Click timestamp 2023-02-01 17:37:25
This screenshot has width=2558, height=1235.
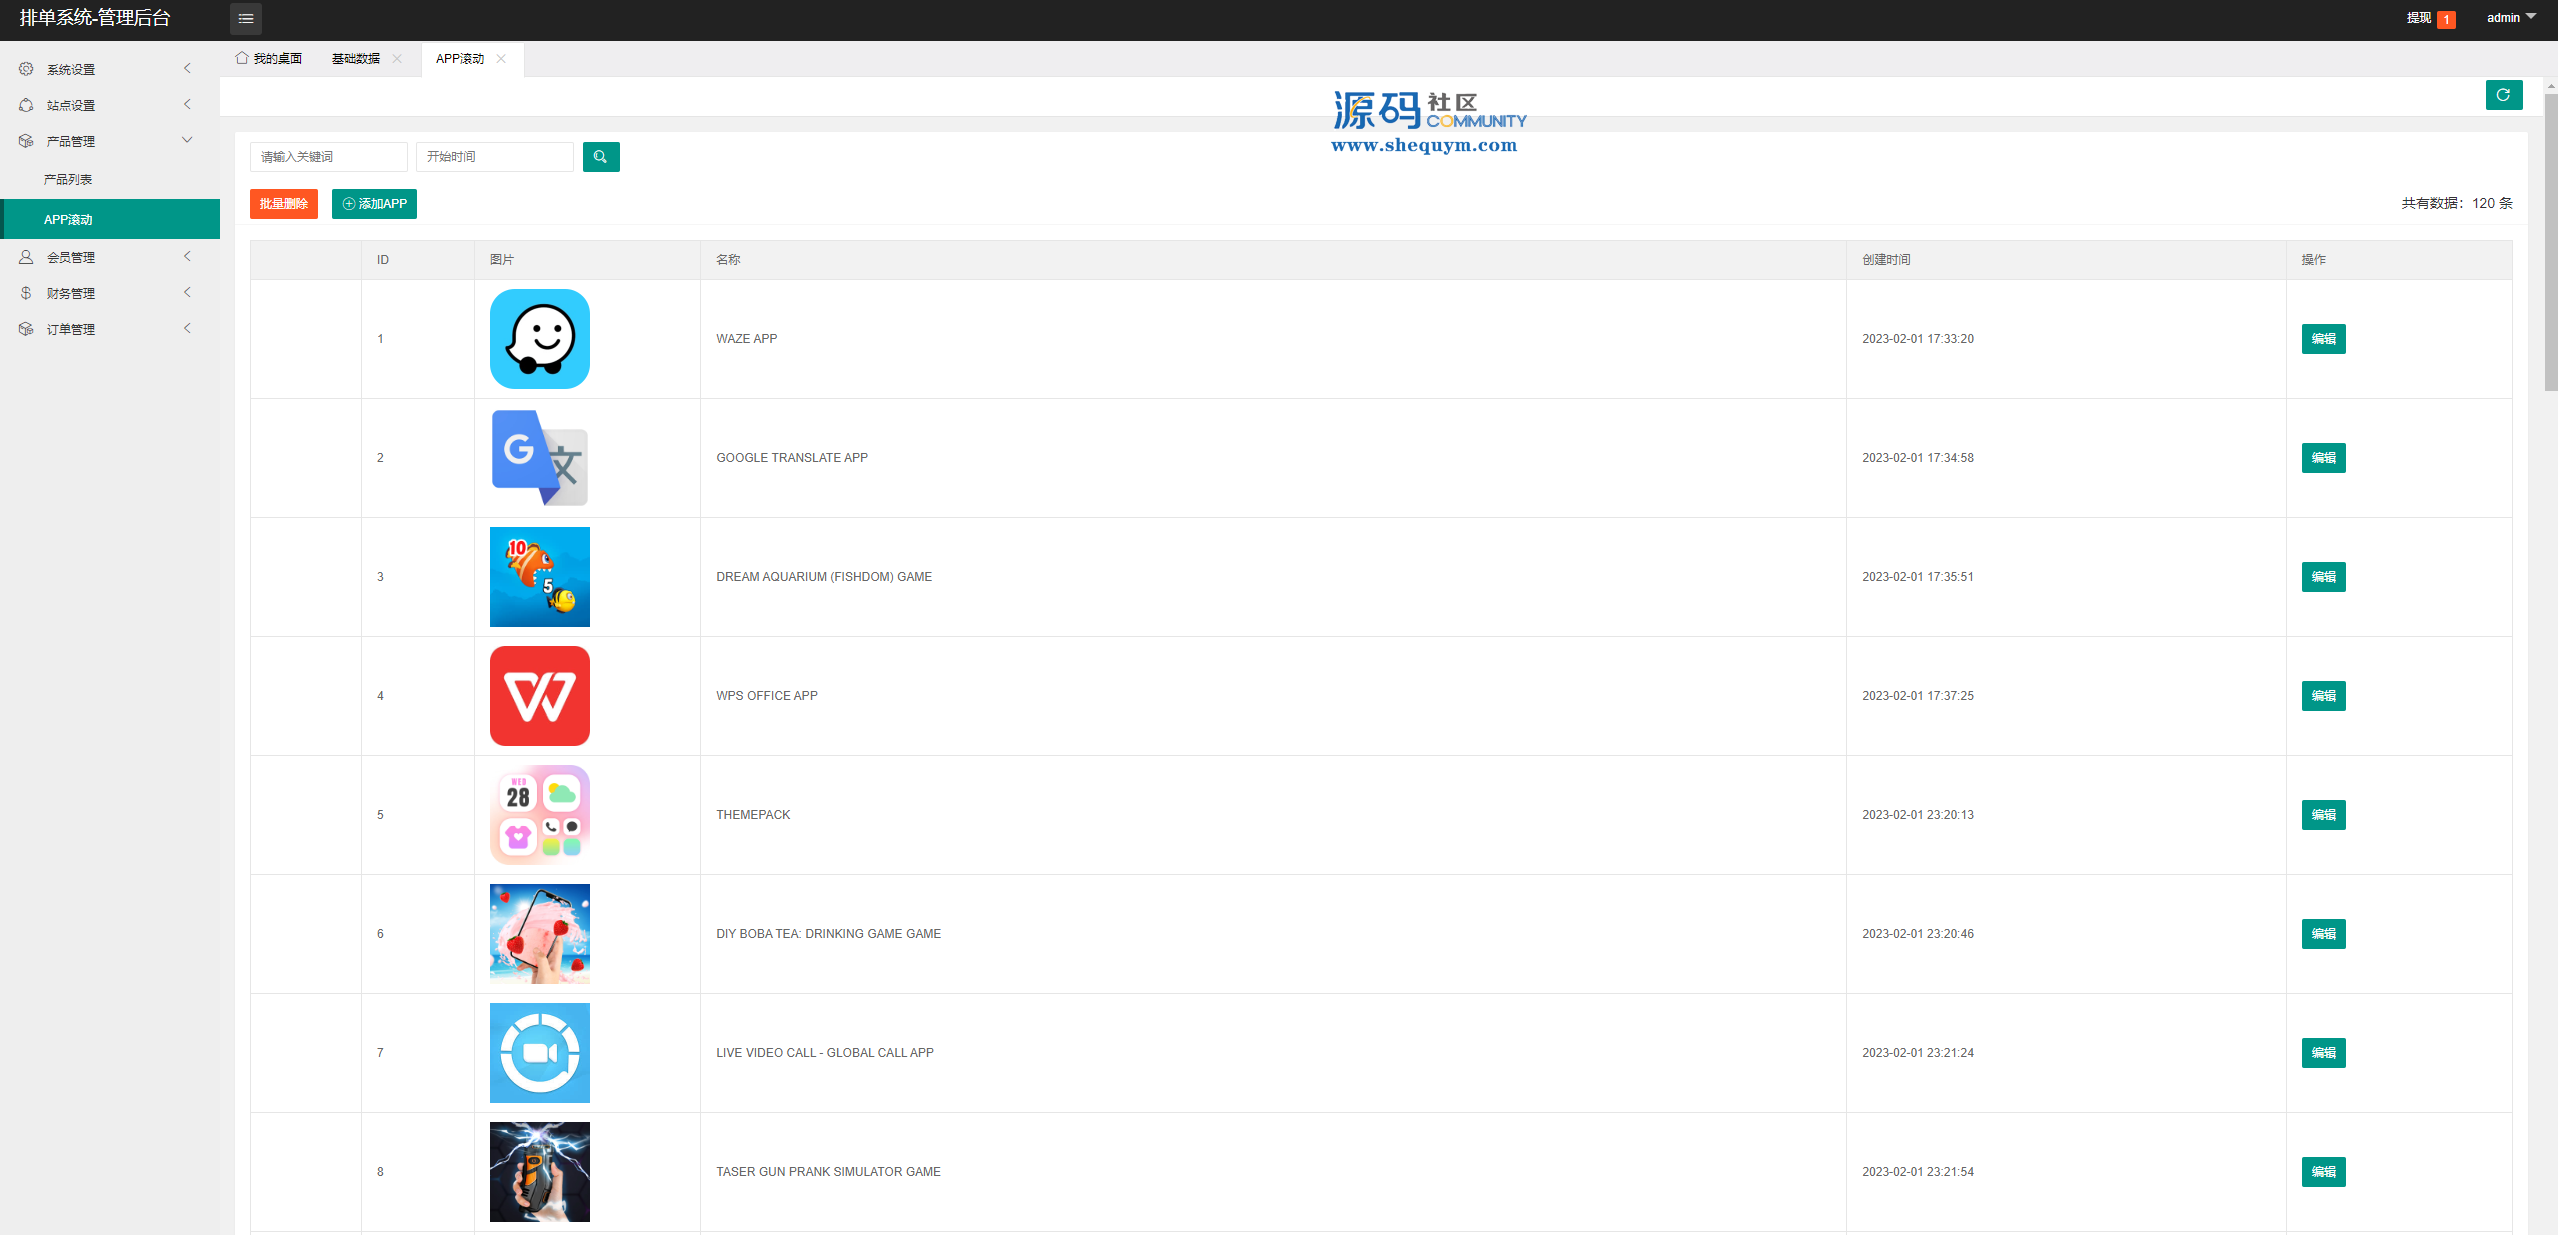tap(1918, 696)
